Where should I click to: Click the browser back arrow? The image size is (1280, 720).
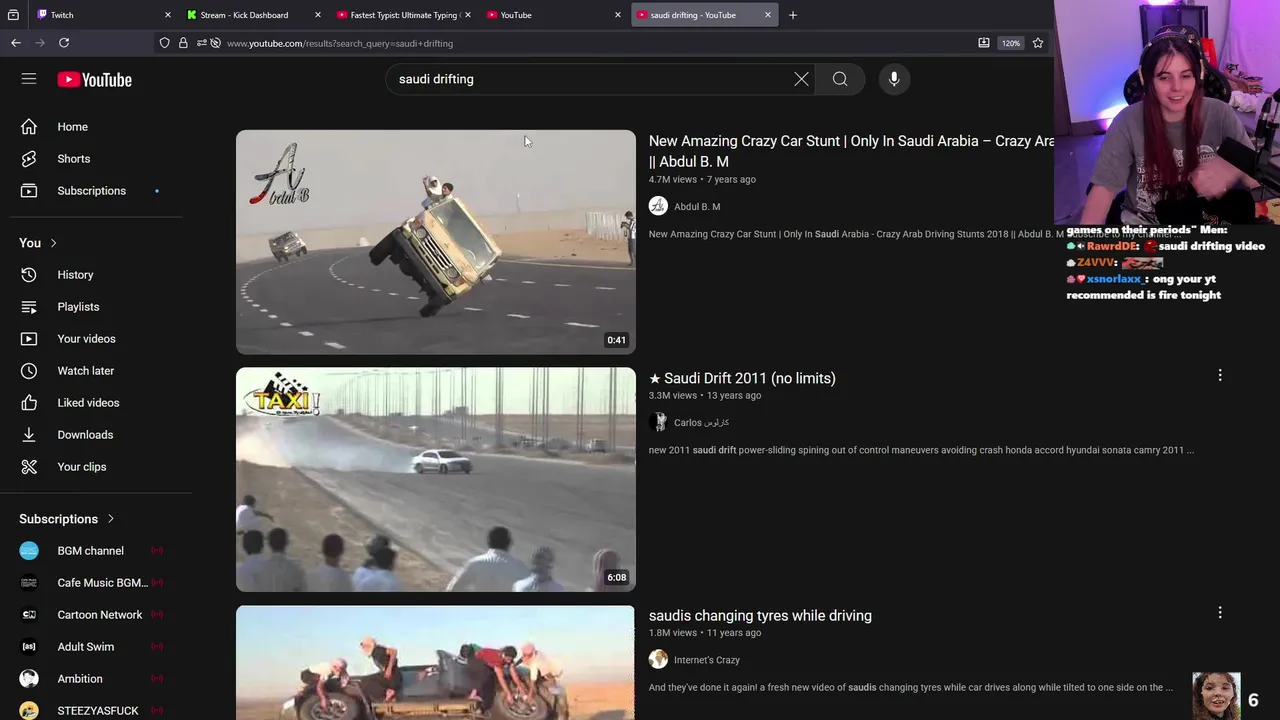(x=16, y=43)
